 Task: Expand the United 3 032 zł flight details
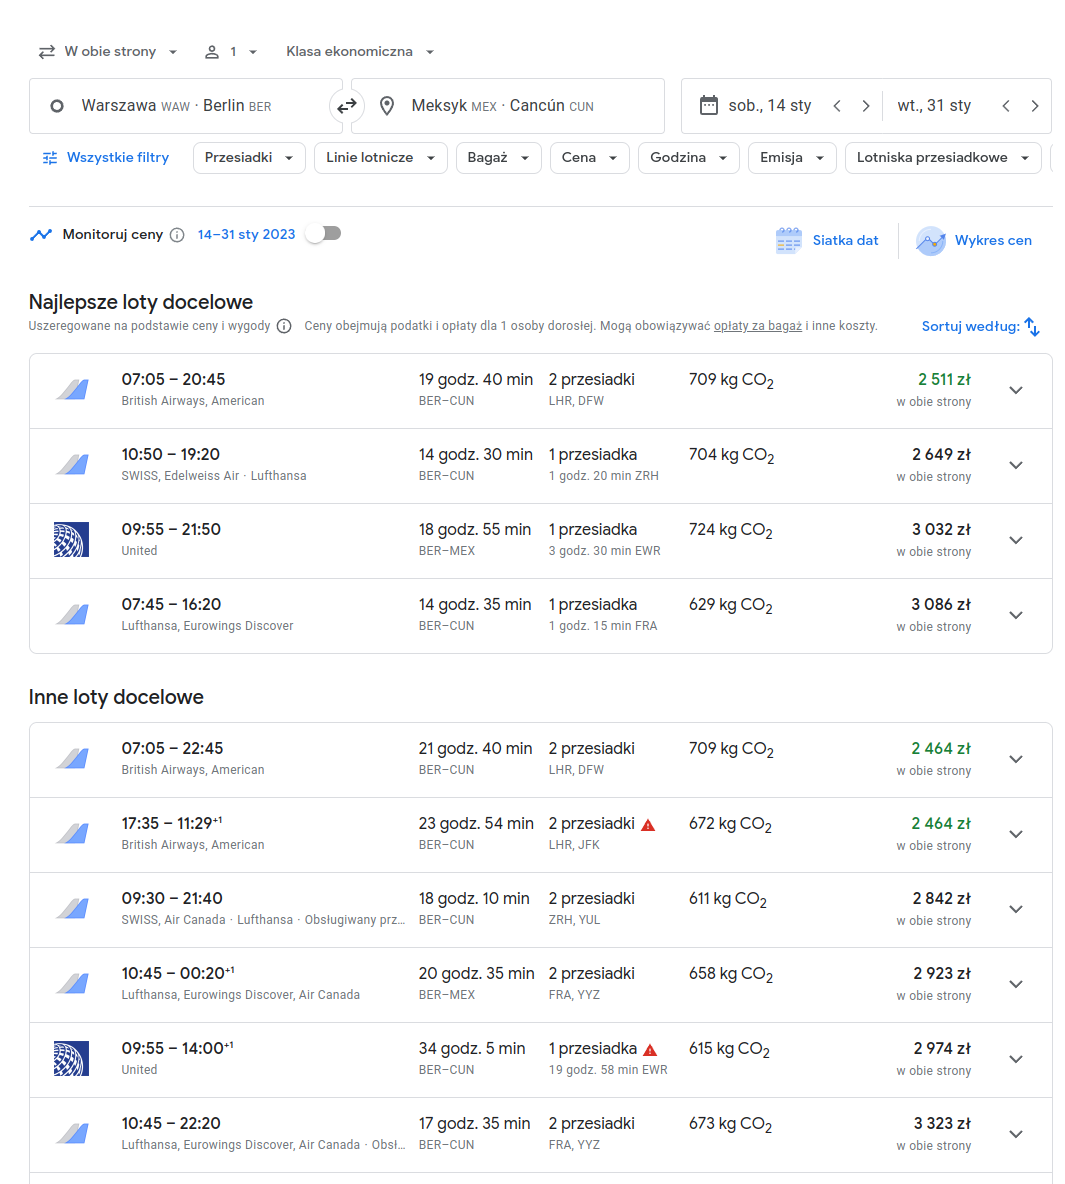pos(1016,541)
